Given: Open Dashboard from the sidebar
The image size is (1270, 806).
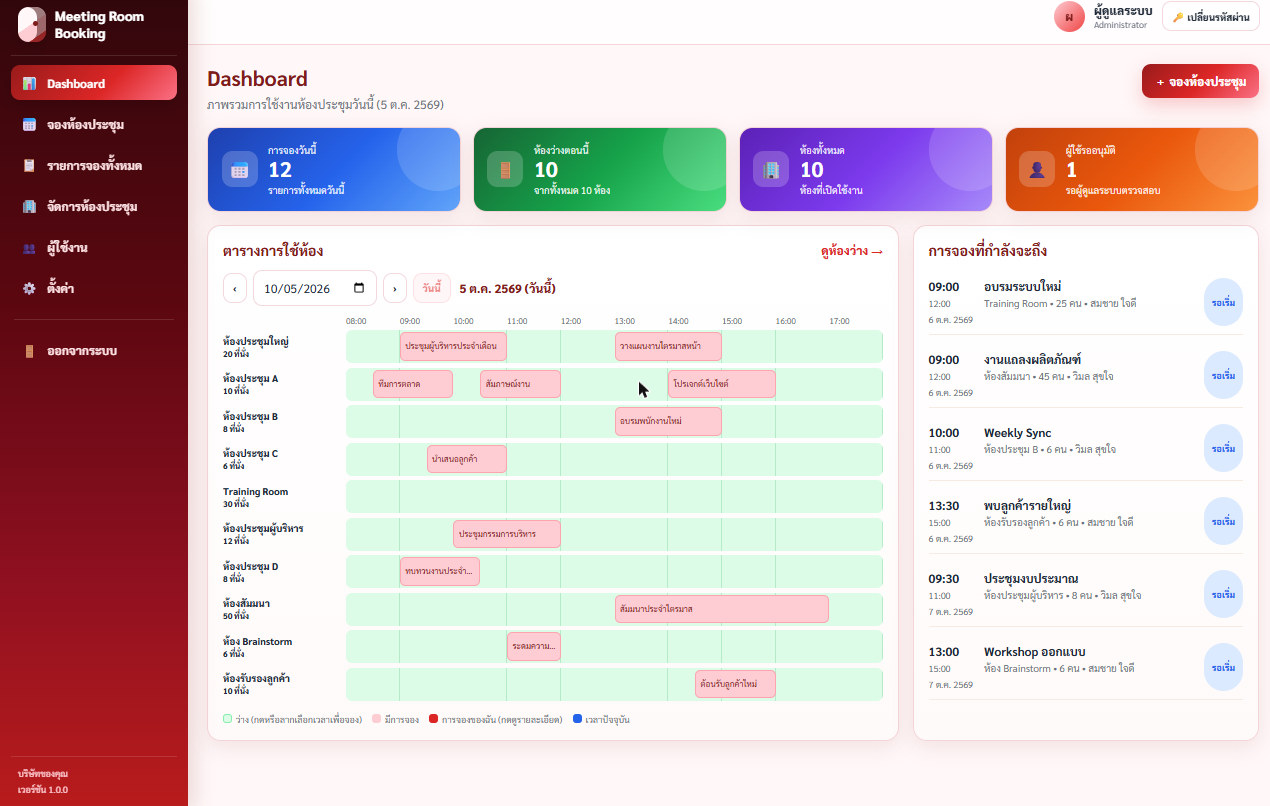Looking at the screenshot, I should [94, 83].
